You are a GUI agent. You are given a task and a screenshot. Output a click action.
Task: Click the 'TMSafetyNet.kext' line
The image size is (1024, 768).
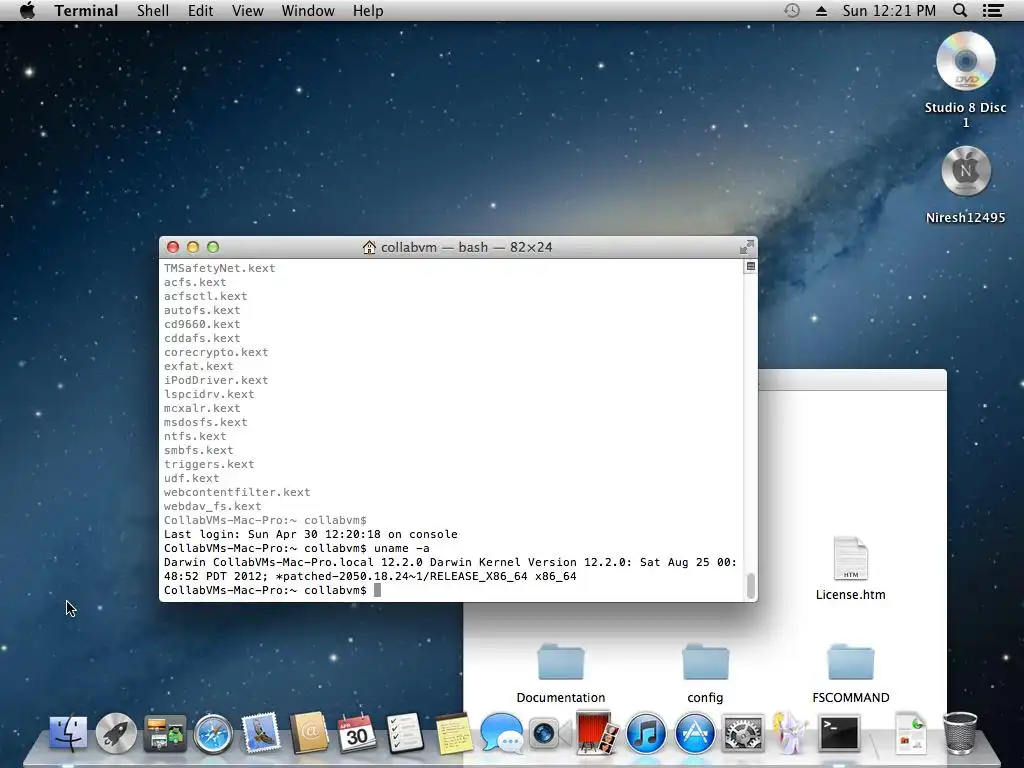pos(219,268)
